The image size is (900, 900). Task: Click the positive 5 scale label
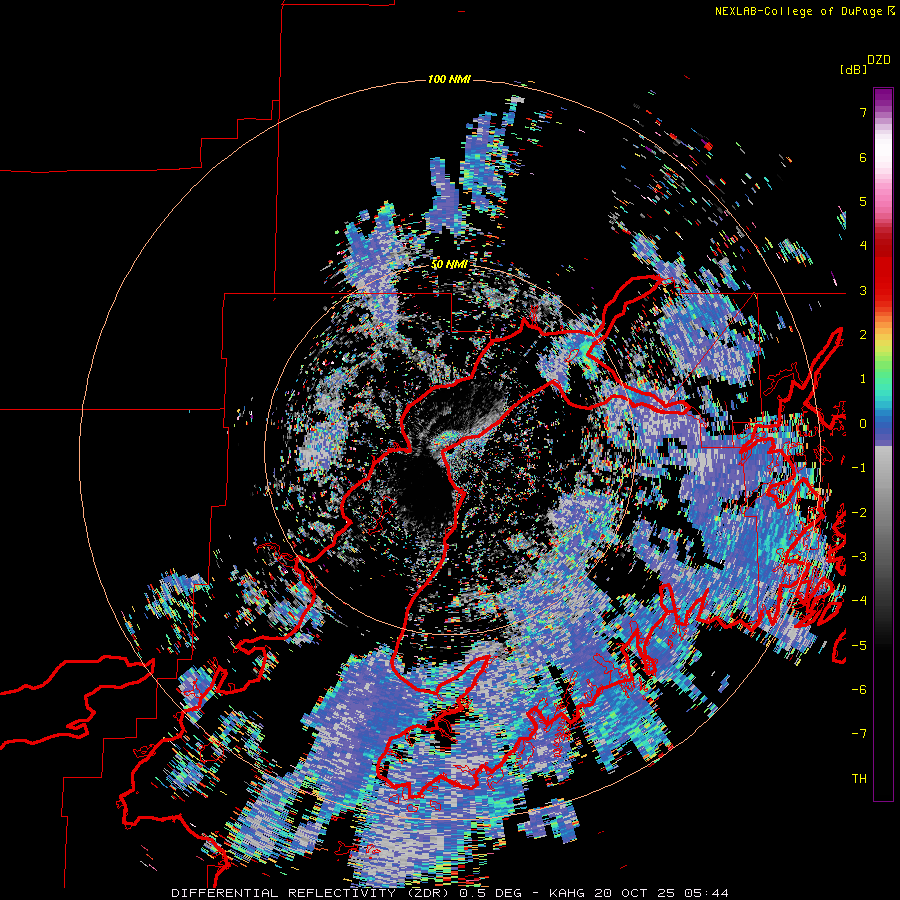[863, 201]
